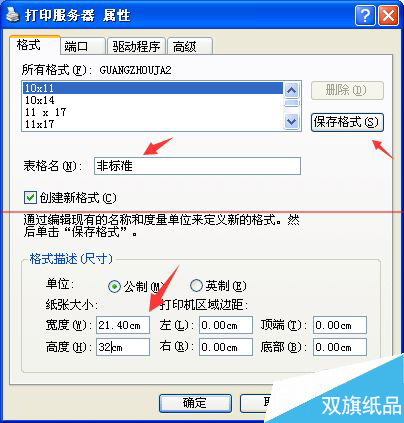
Task: Select the 10x14 format in list
Action: (x=153, y=100)
